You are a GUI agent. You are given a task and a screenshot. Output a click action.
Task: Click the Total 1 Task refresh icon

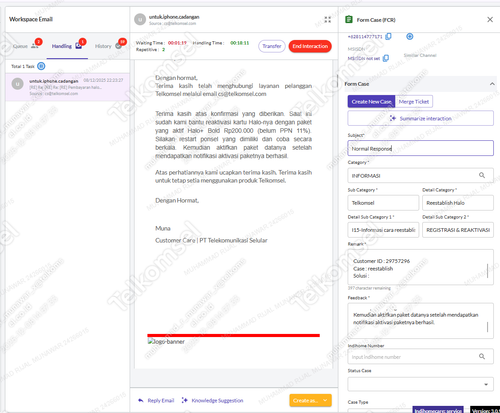click(x=41, y=66)
